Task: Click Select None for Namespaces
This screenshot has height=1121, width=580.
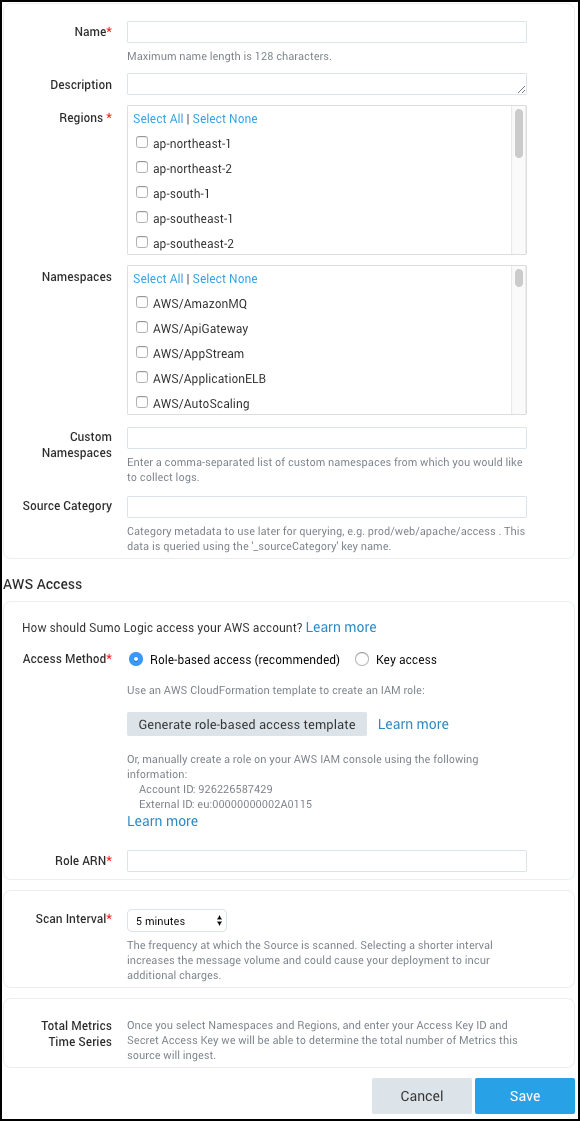Action: [224, 278]
